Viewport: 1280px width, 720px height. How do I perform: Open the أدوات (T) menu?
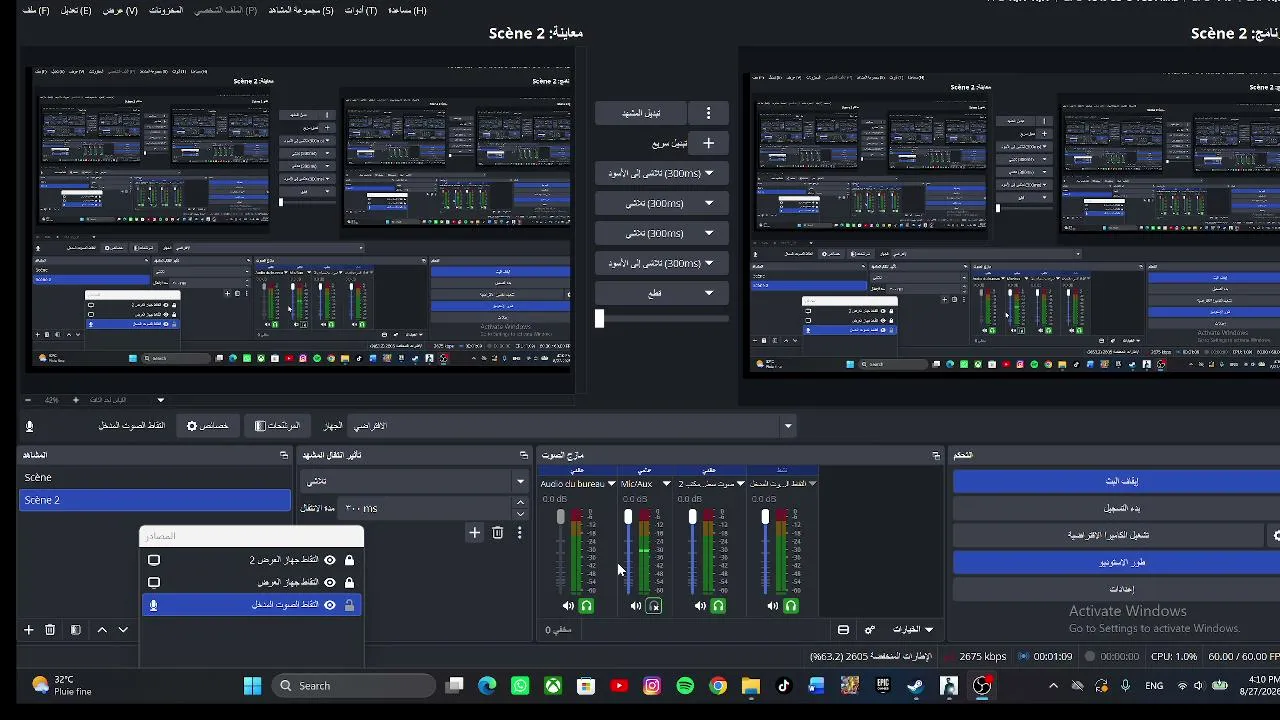pos(361,10)
